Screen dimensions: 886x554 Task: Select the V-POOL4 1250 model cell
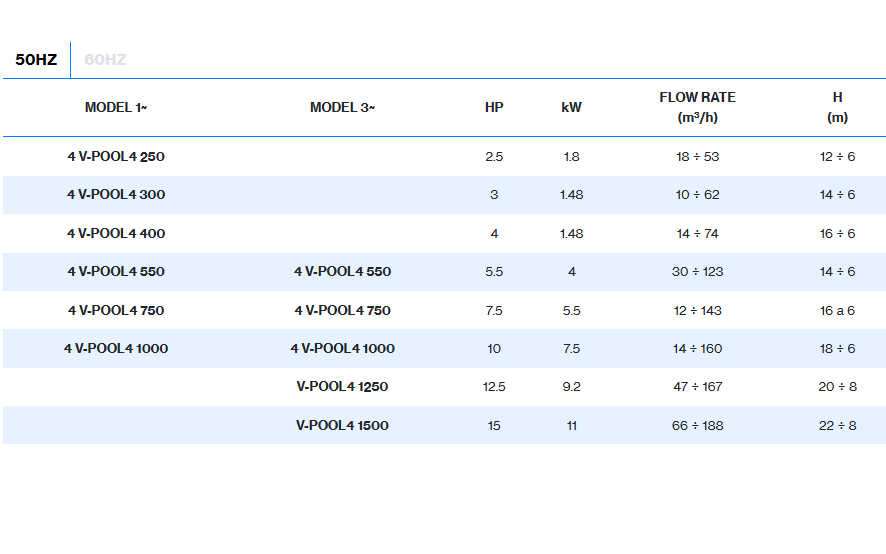tap(342, 387)
